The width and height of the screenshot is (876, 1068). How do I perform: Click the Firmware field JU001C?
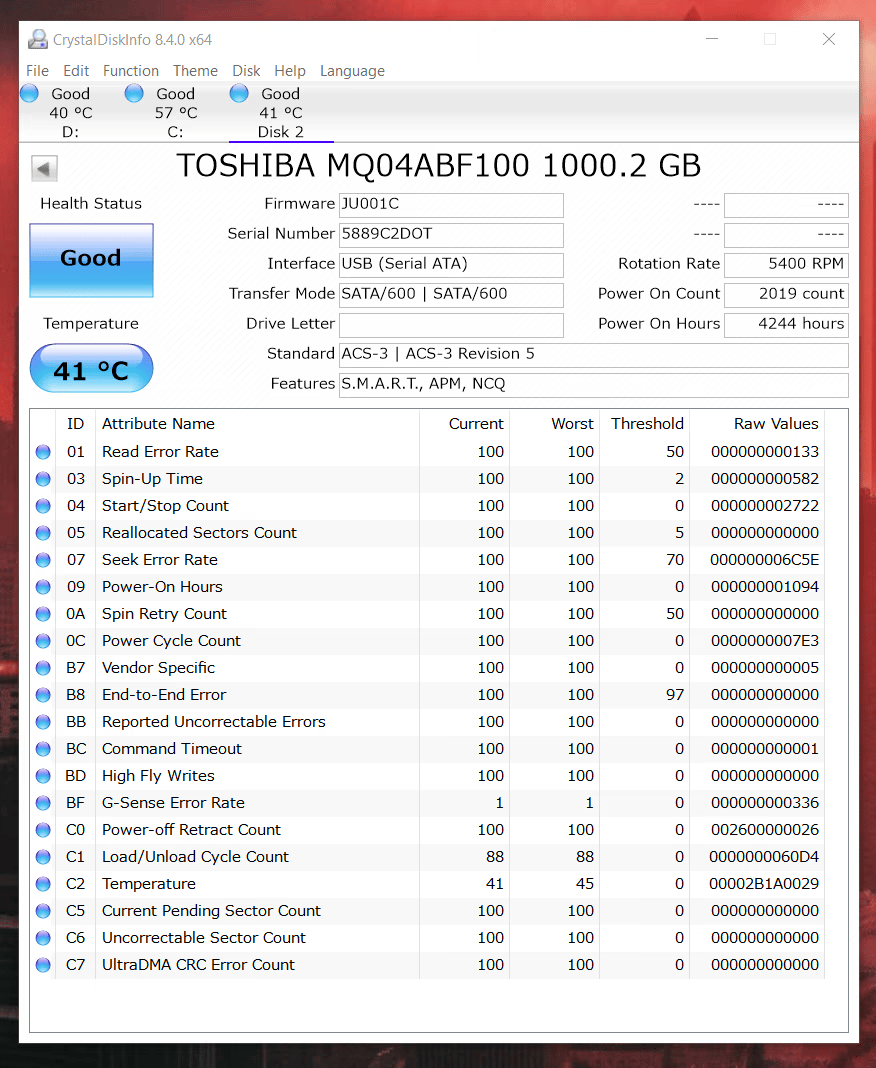tap(451, 204)
